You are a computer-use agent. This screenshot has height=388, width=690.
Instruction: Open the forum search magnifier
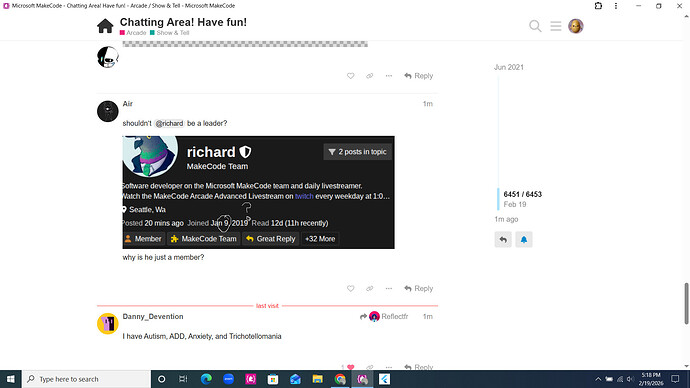[x=535, y=26]
